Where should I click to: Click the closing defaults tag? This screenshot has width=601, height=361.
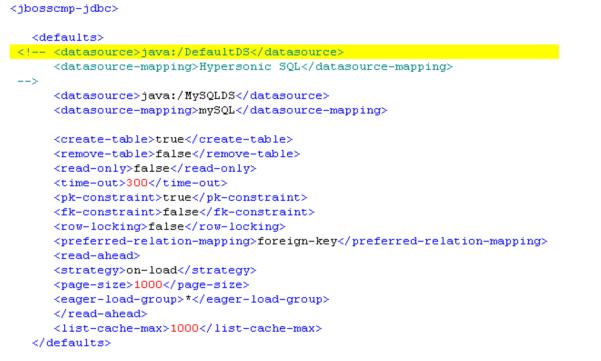point(72,343)
